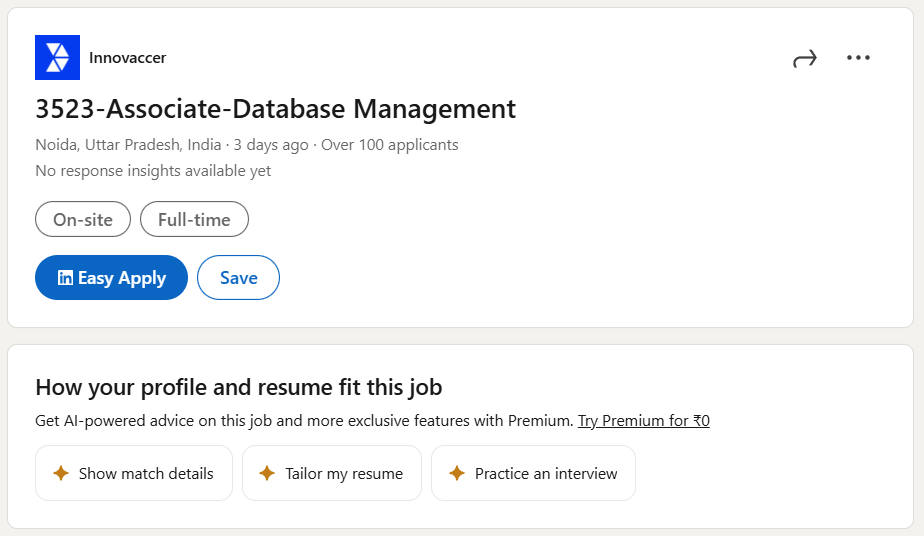Click the Over 100 applicants text
The width and height of the screenshot is (924, 536).
(x=390, y=145)
